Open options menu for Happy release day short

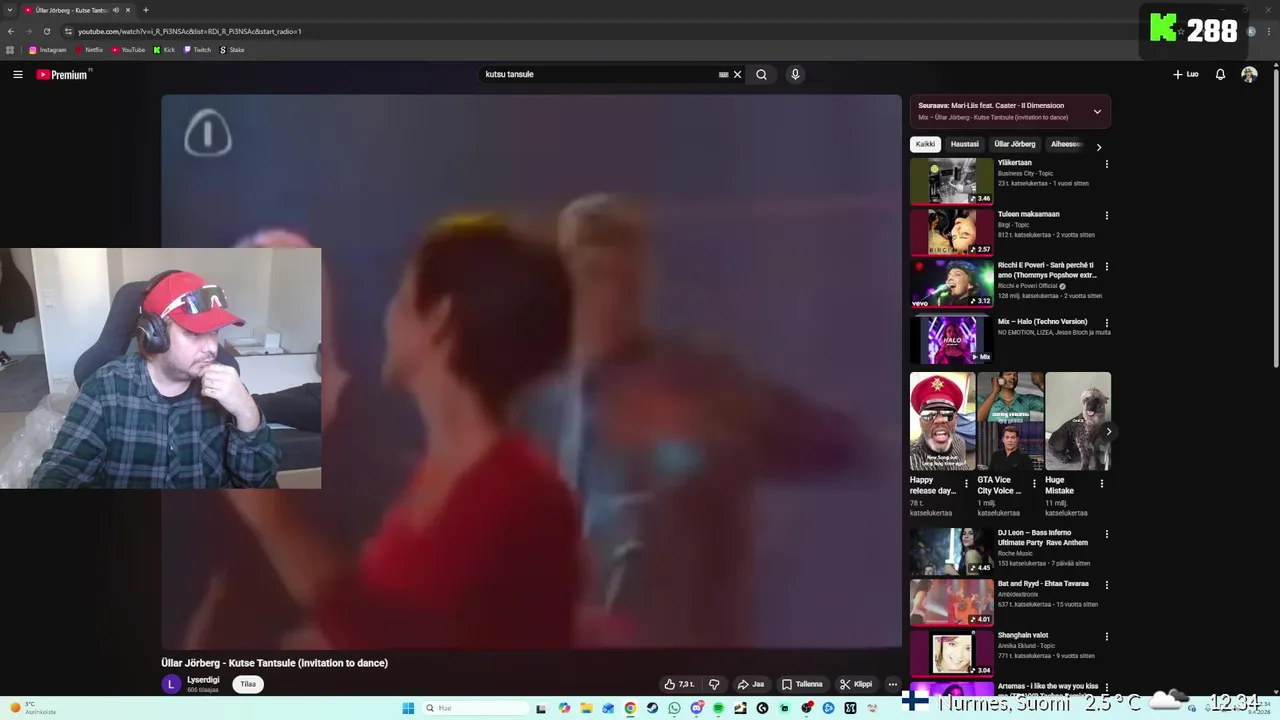coord(966,484)
